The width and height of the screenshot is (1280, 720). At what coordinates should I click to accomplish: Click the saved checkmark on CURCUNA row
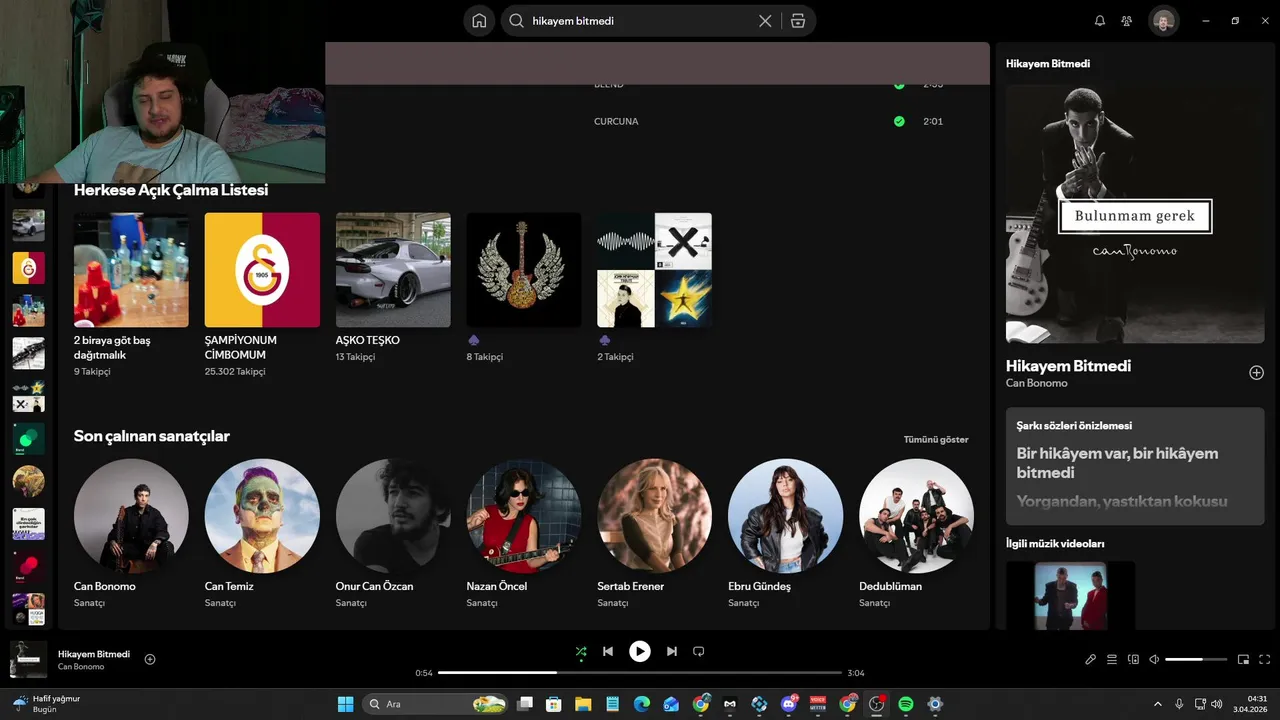click(x=899, y=121)
